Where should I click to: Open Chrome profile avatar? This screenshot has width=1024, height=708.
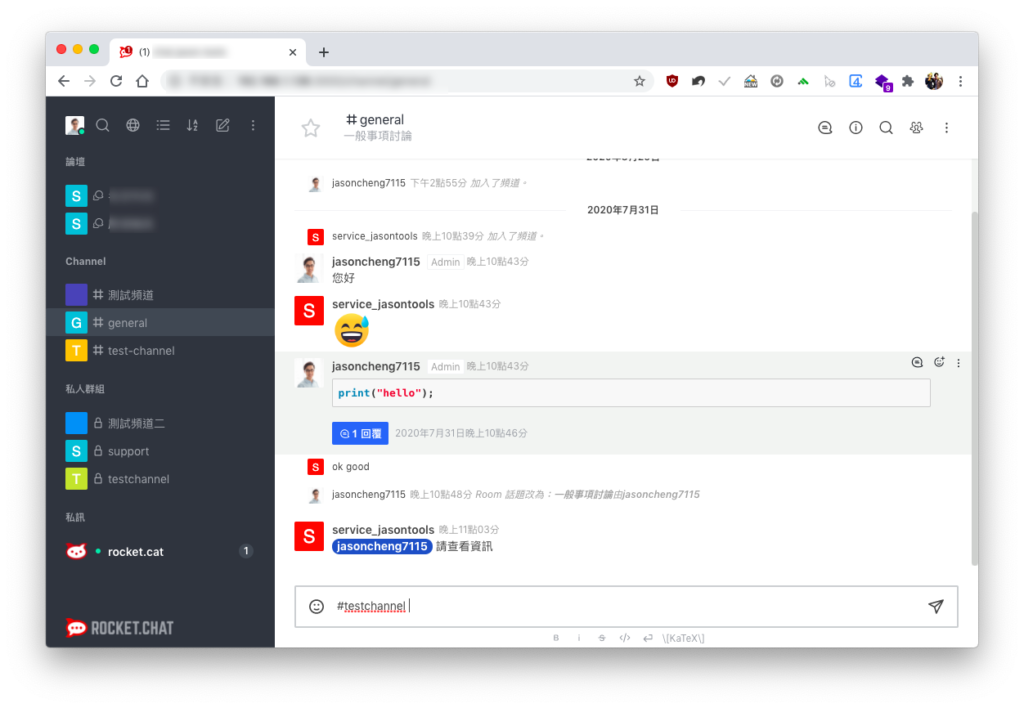tap(934, 81)
